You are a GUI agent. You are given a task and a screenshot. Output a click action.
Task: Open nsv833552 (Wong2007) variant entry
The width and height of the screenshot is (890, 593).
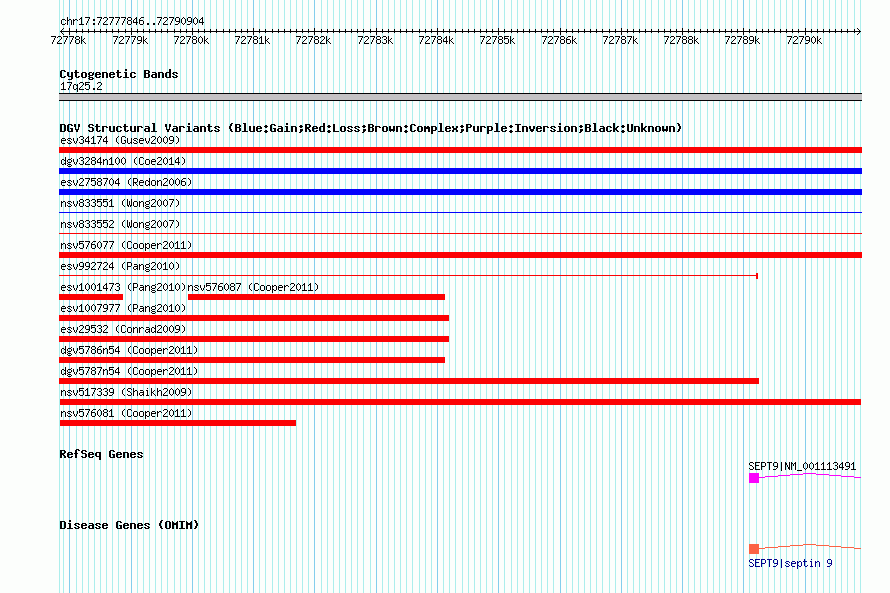click(x=120, y=224)
